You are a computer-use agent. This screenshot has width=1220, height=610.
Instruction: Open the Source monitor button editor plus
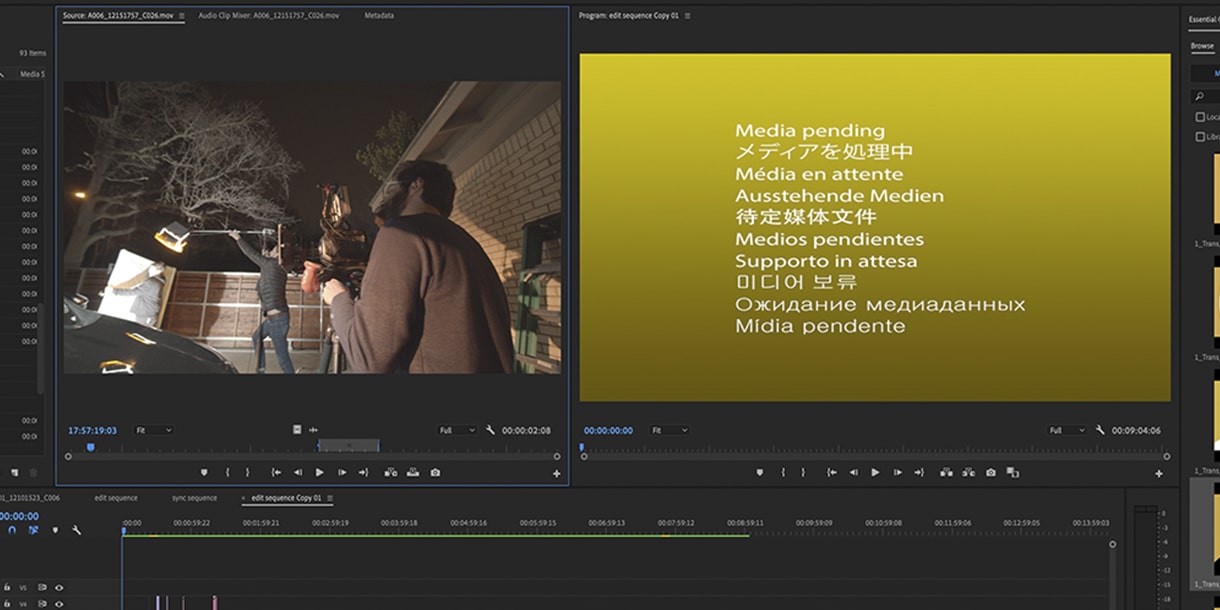point(557,473)
